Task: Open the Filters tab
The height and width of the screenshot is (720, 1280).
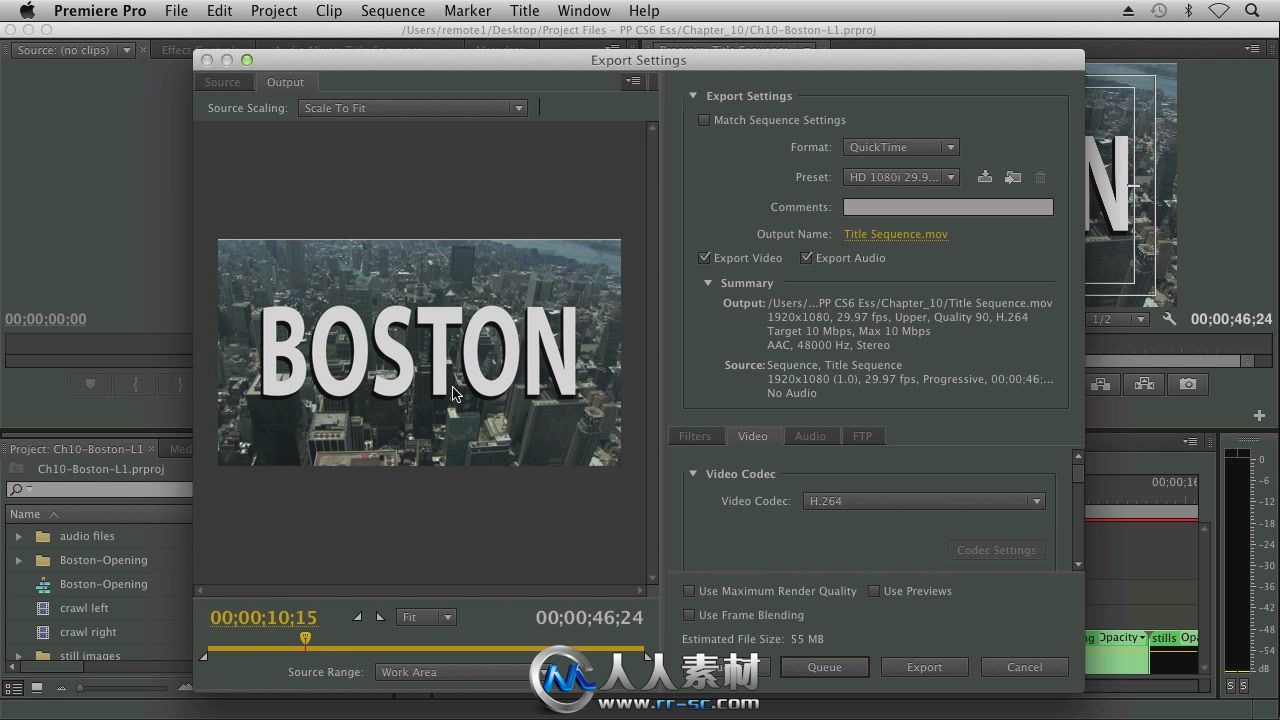Action: (x=695, y=436)
